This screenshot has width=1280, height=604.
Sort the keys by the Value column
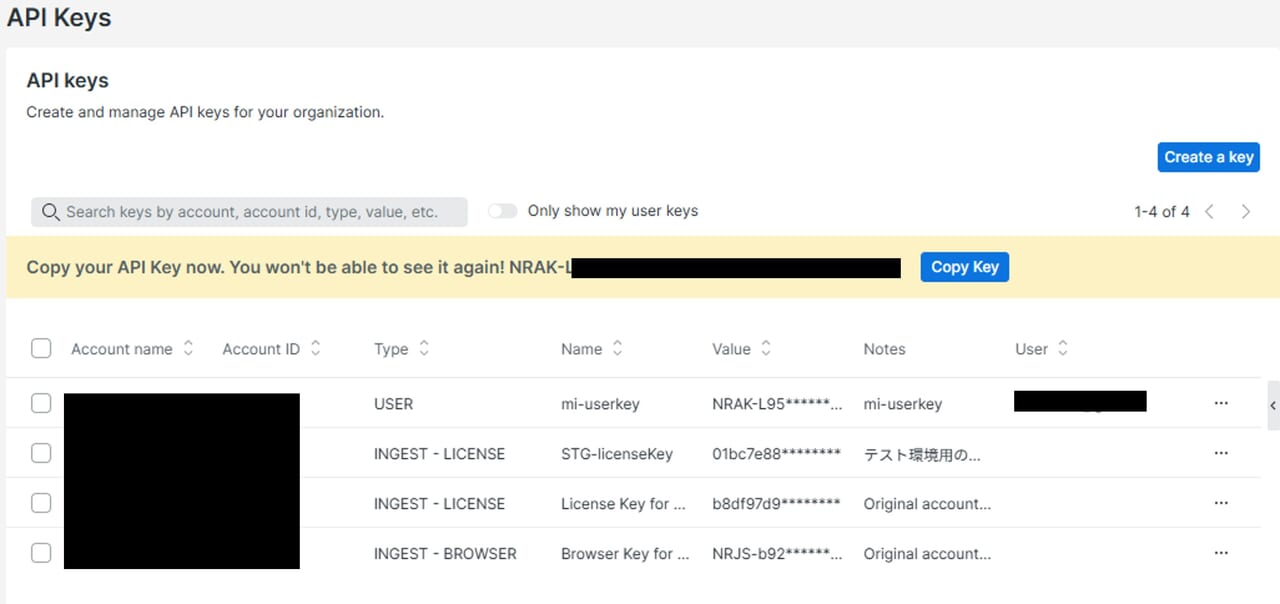coord(766,349)
